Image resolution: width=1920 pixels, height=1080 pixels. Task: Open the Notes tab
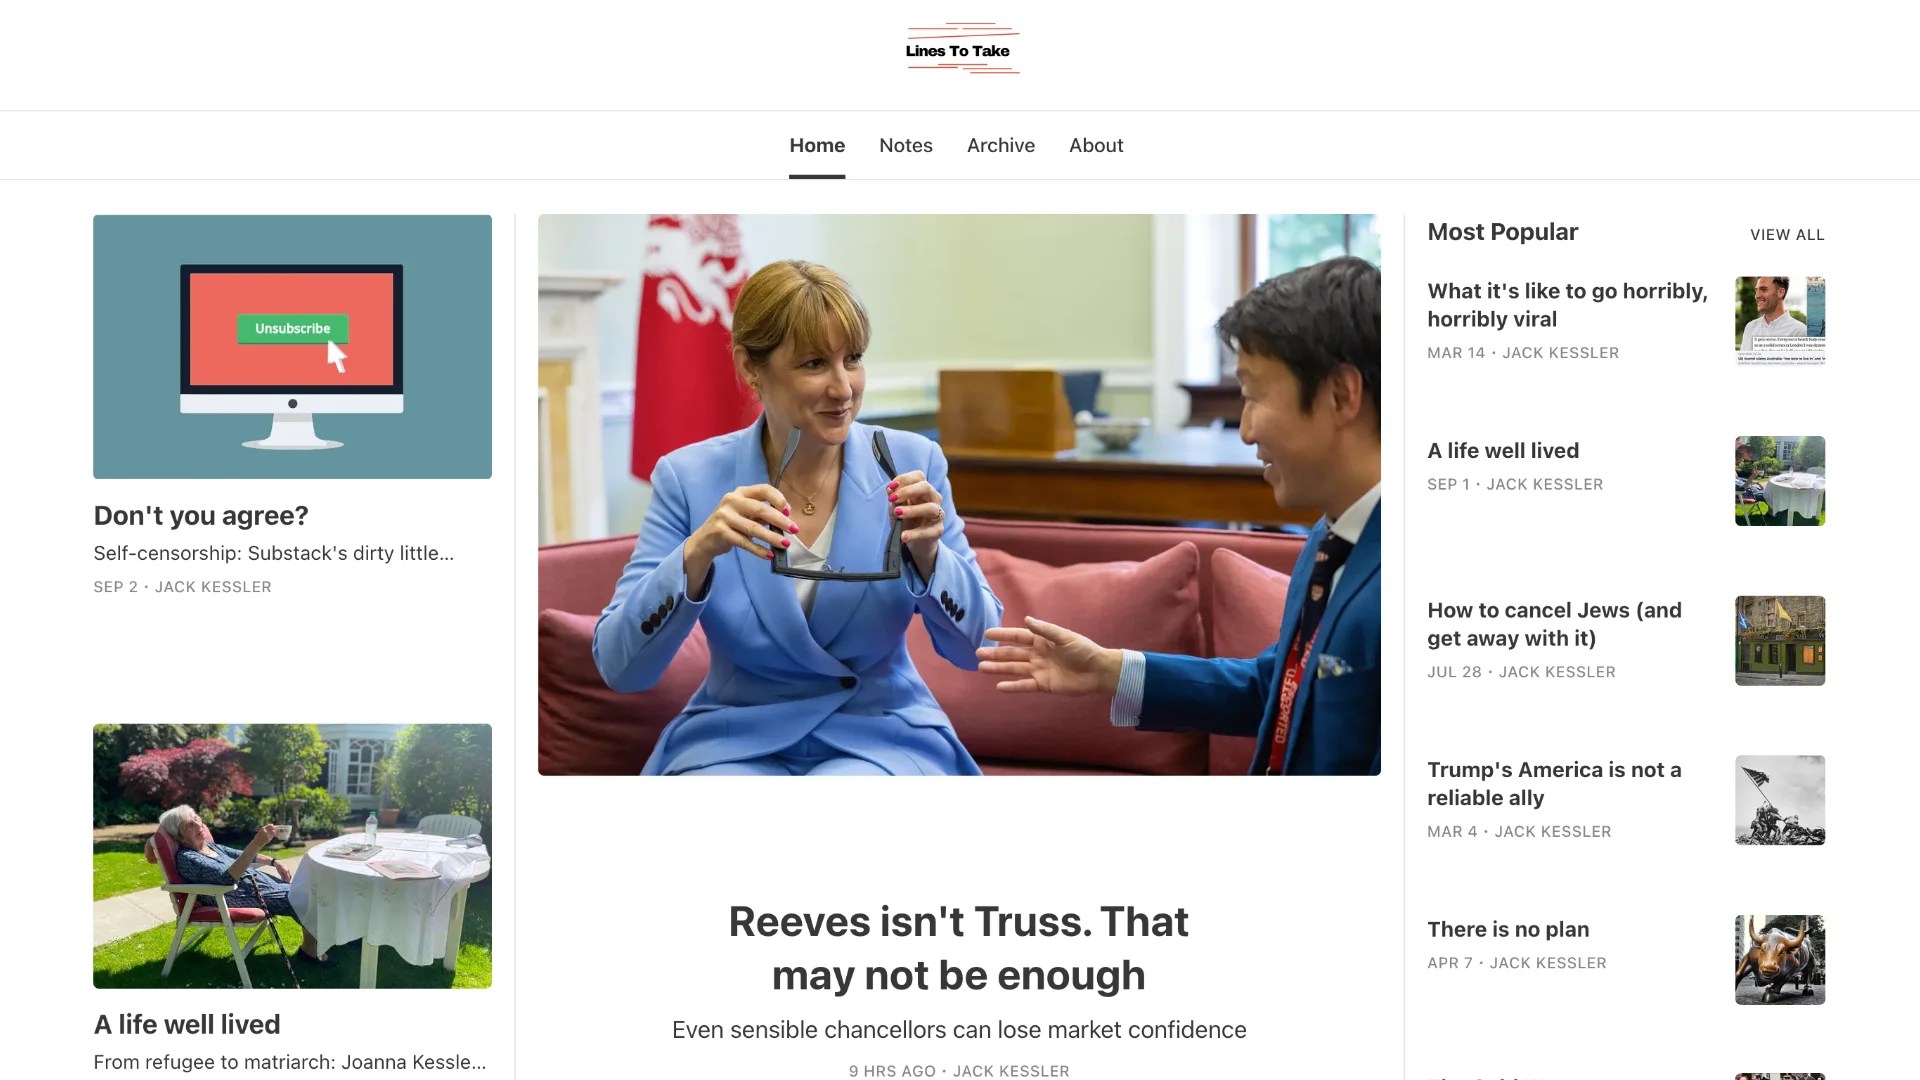(x=905, y=145)
